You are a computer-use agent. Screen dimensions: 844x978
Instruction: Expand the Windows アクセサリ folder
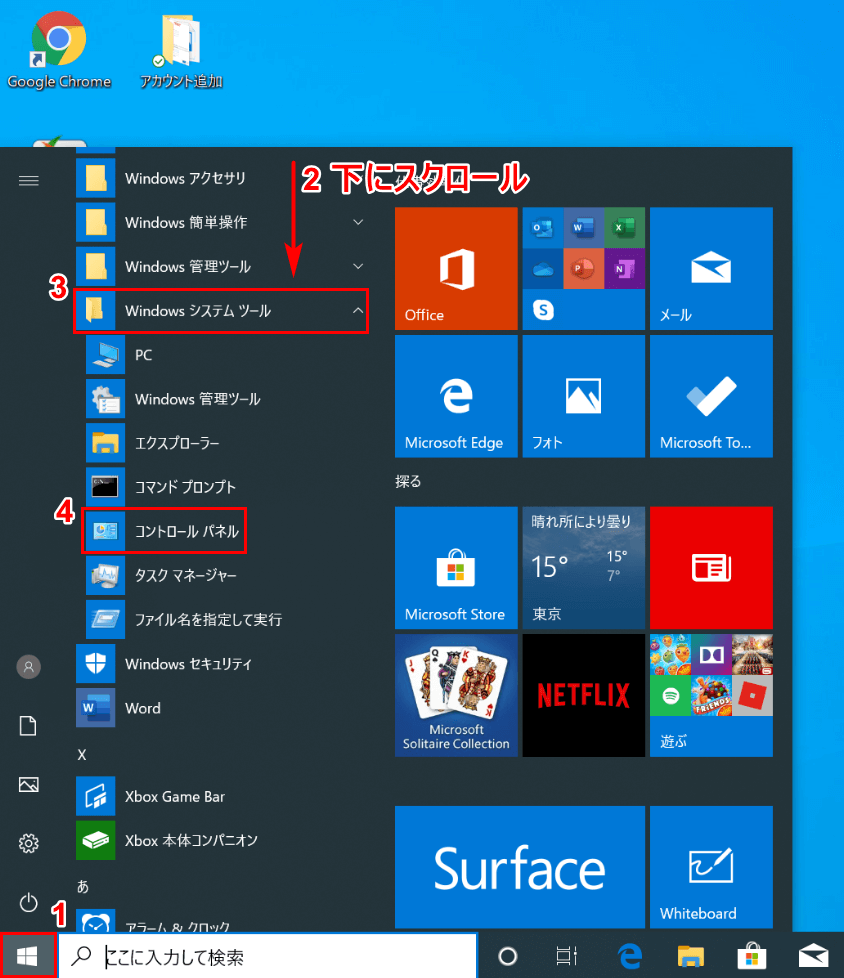tap(222, 178)
